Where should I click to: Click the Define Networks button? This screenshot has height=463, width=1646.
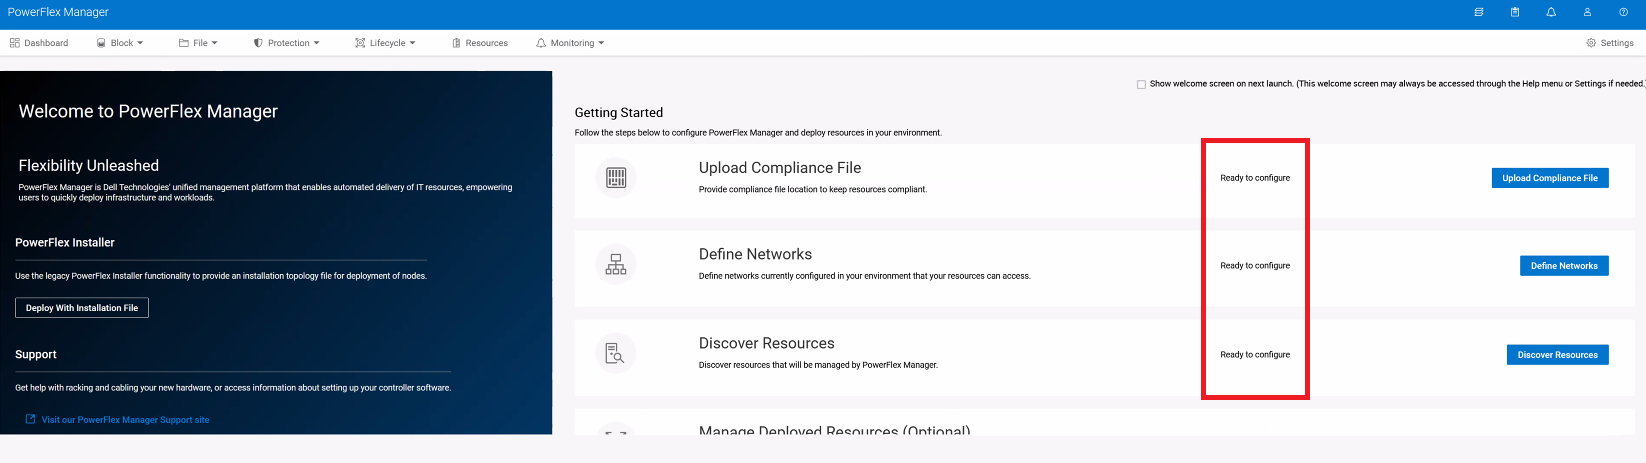(x=1564, y=266)
